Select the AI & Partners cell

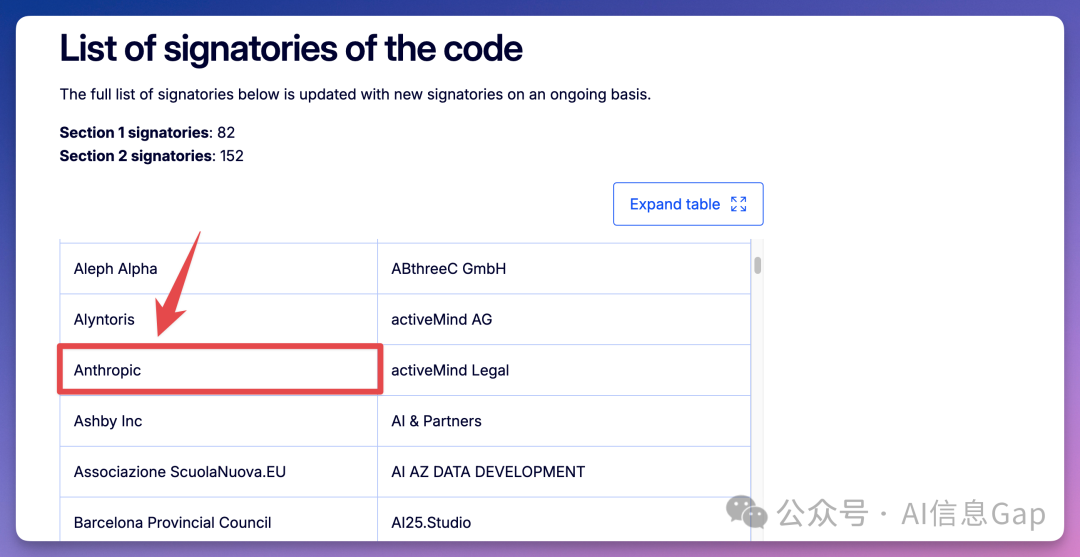564,421
